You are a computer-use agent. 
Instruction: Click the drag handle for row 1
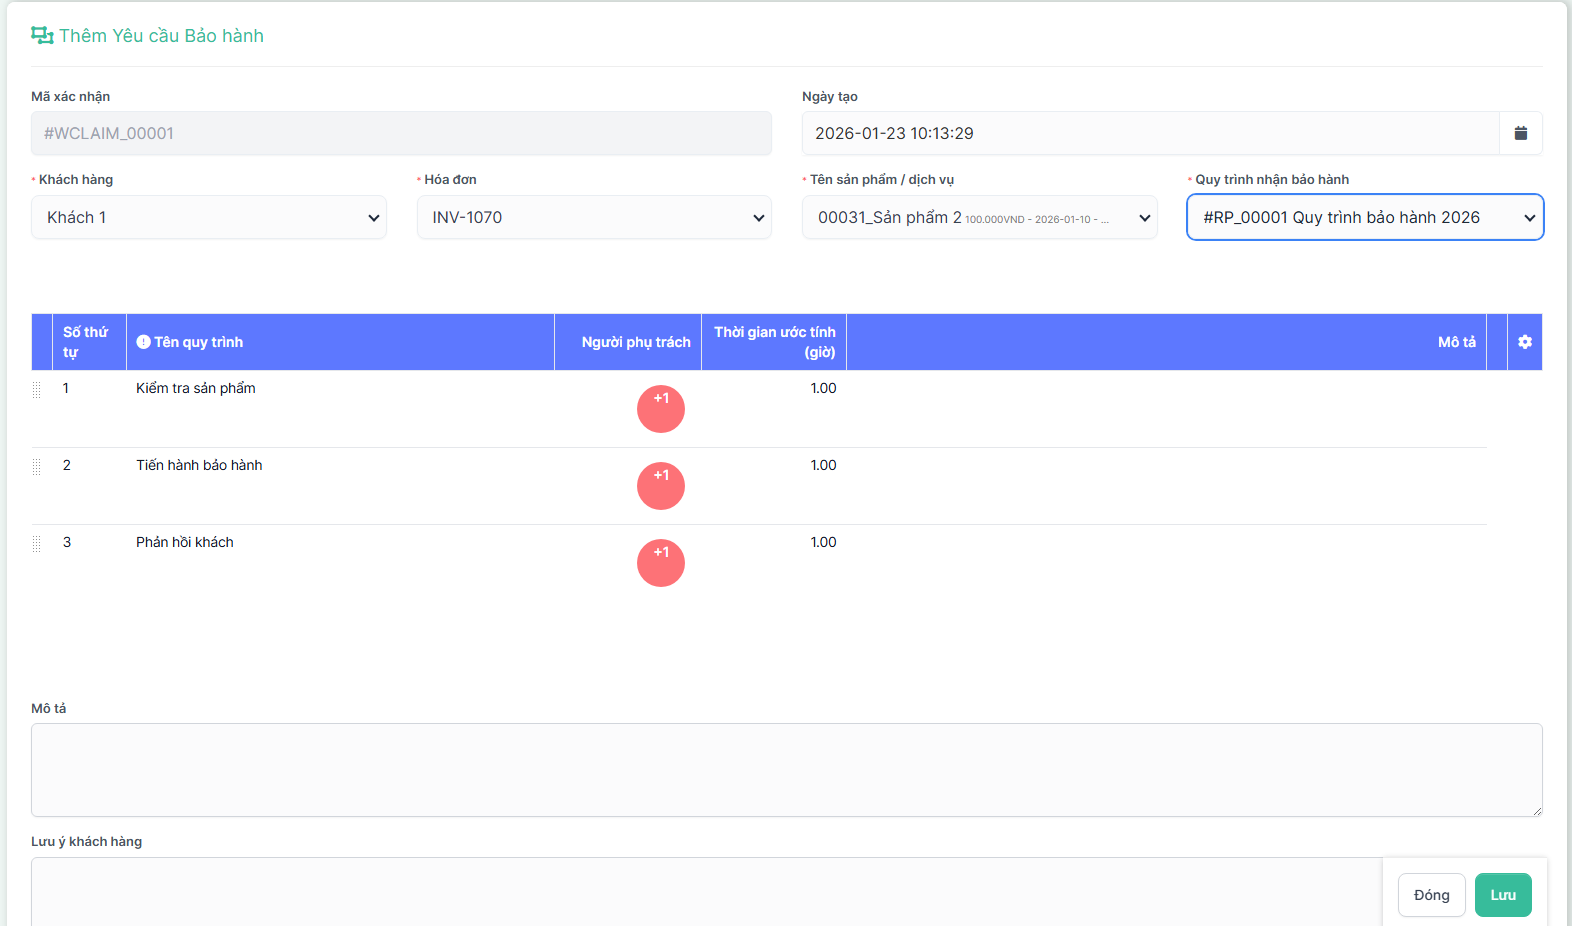point(37,390)
